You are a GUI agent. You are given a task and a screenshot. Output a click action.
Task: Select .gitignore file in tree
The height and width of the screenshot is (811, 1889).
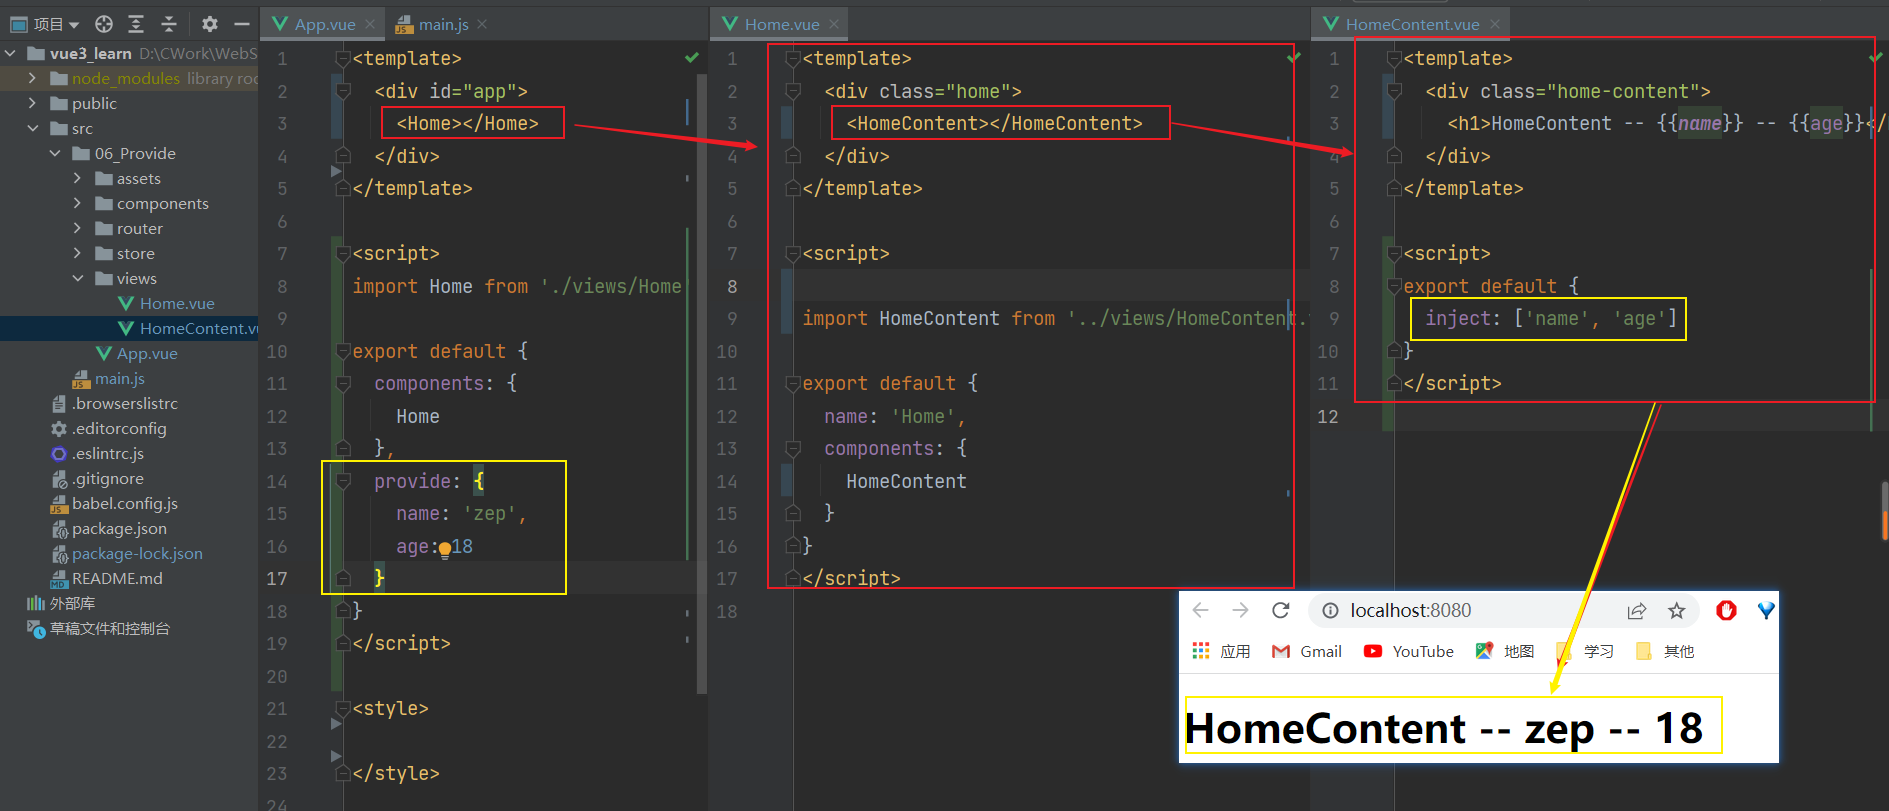[x=97, y=478]
